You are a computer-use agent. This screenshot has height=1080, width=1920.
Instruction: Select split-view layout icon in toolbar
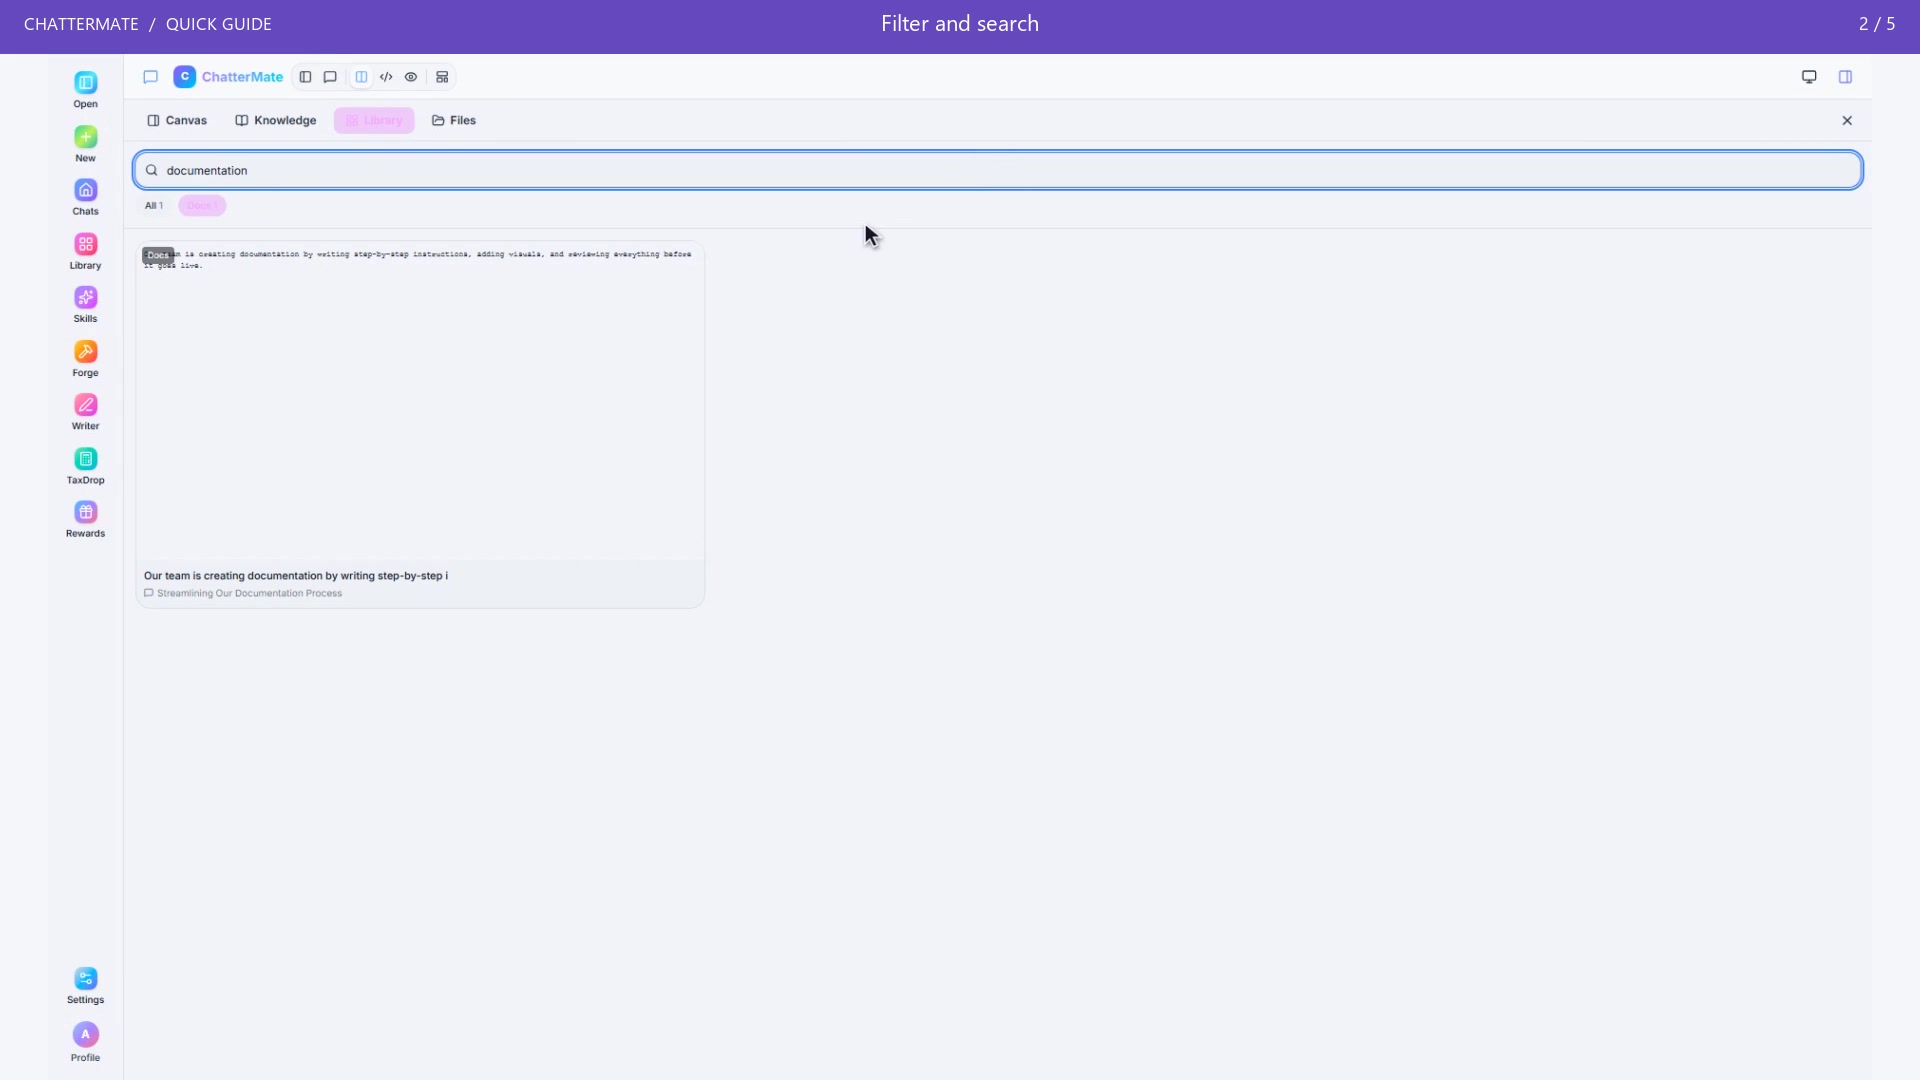coord(361,77)
